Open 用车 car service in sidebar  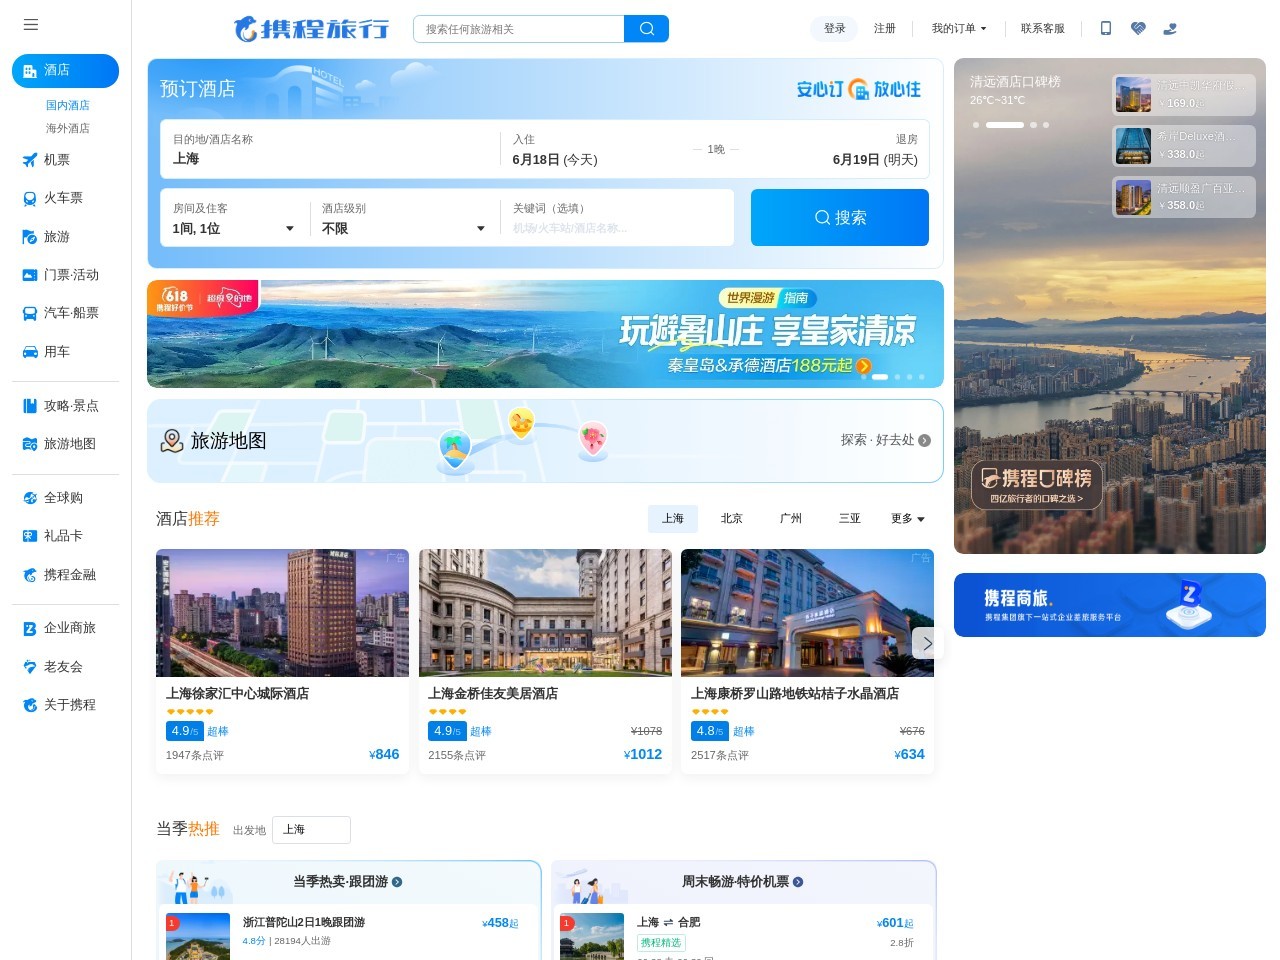click(x=65, y=352)
